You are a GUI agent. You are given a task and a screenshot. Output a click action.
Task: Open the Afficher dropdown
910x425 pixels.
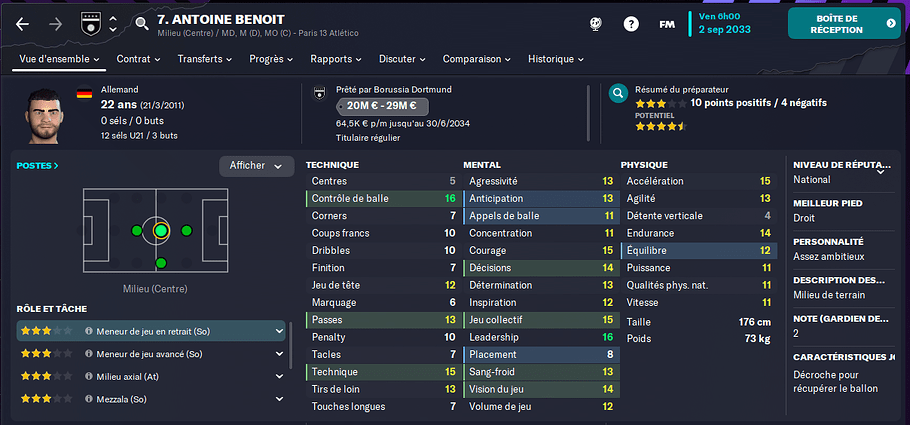(257, 166)
